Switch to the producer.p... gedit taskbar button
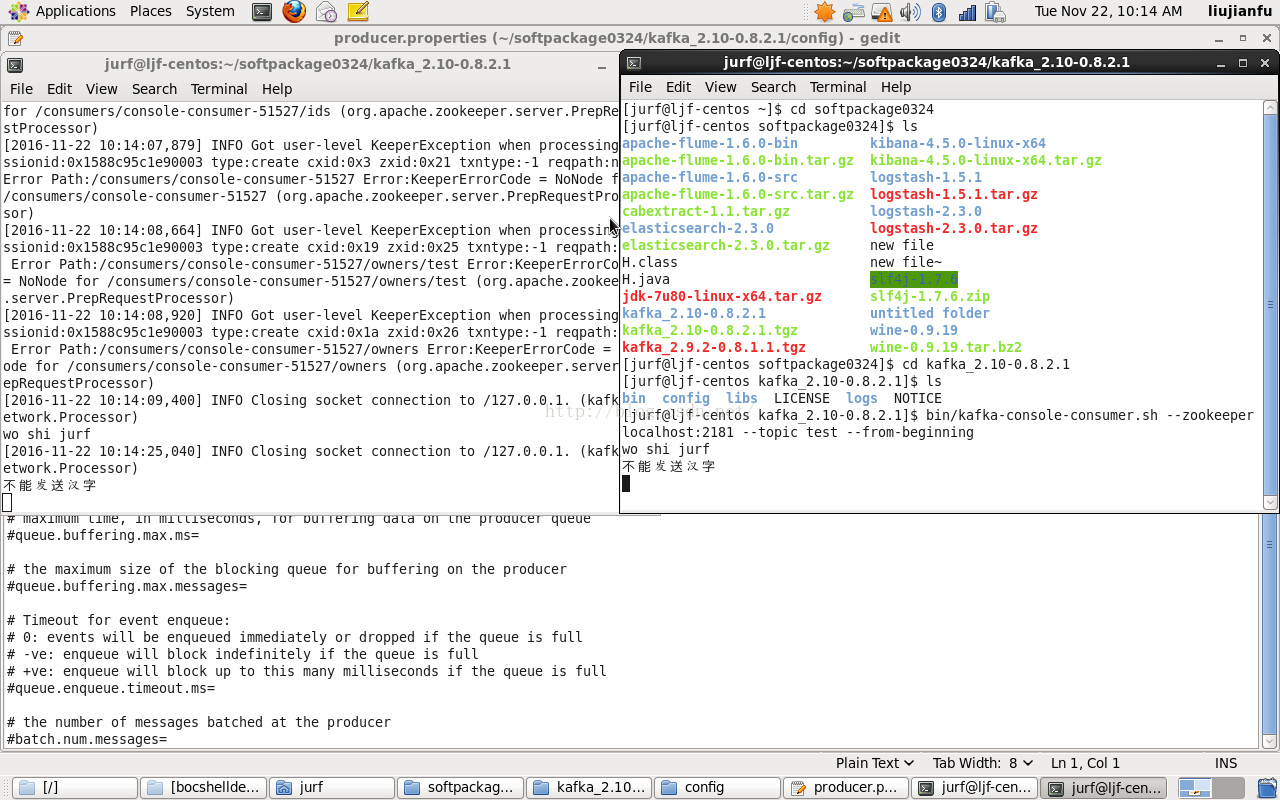Viewport: 1280px width, 800px height. 846,788
